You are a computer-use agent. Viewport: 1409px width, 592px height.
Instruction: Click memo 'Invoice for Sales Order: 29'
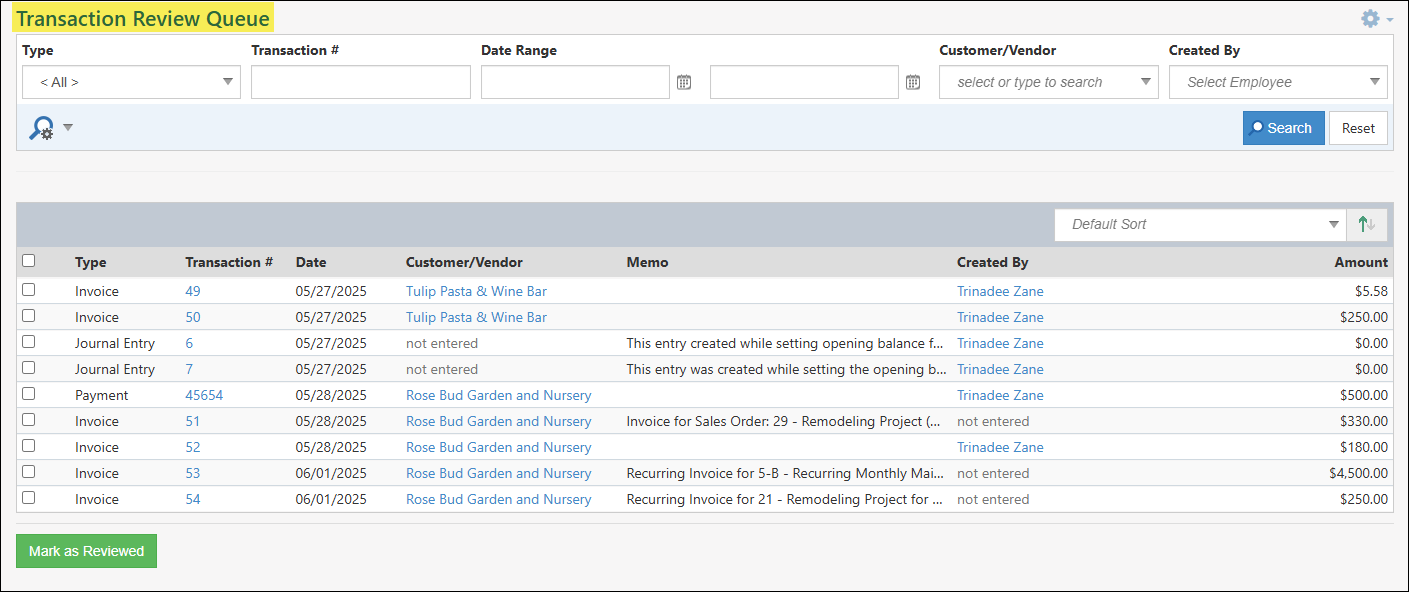(x=783, y=421)
